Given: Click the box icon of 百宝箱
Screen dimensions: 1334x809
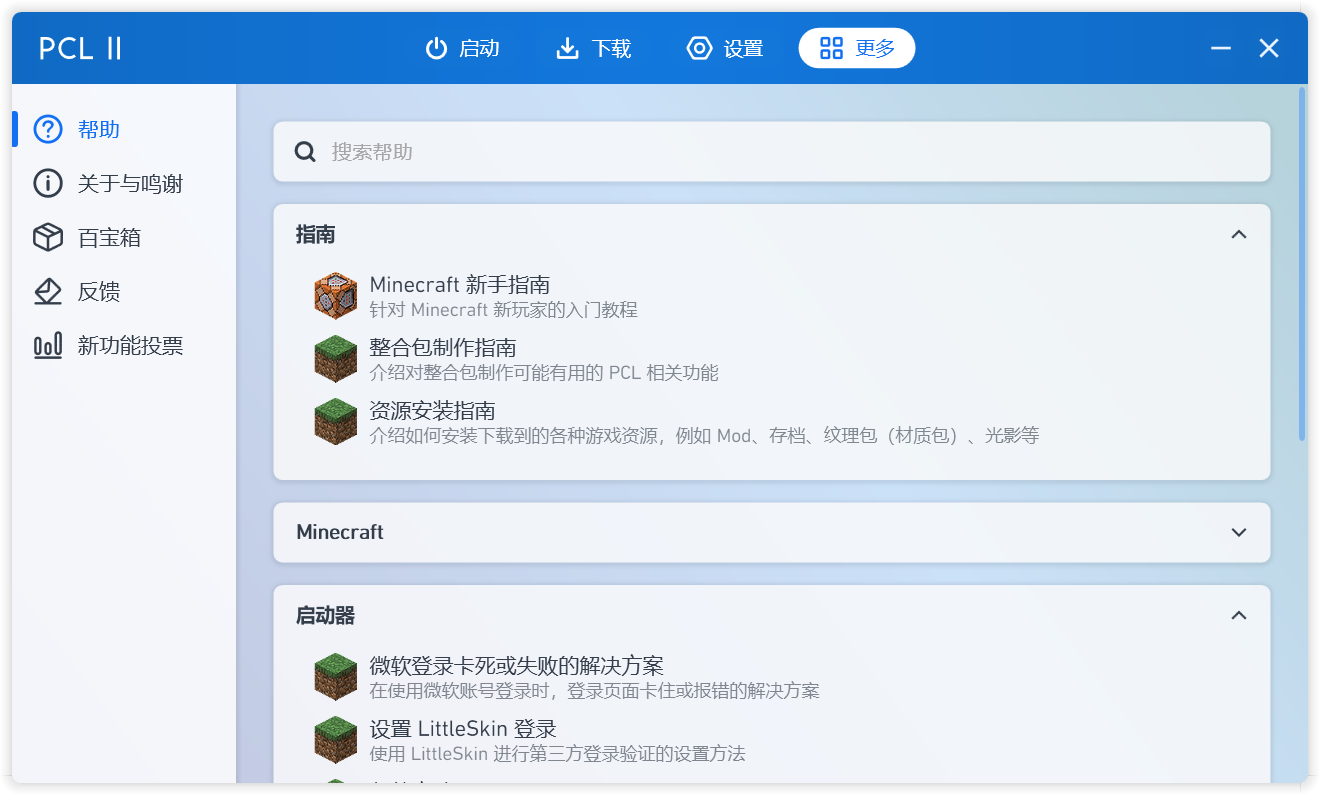Looking at the screenshot, I should [x=48, y=237].
